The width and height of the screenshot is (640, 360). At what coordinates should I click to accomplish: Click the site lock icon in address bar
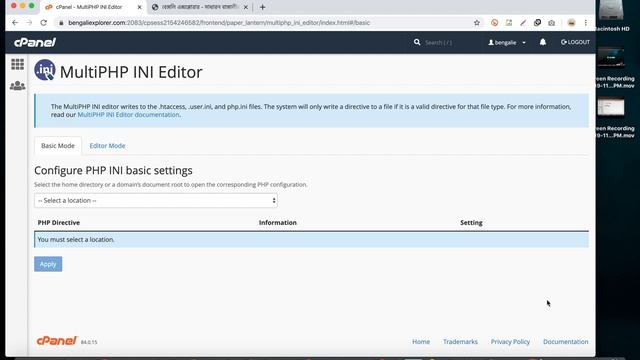pyautogui.click(x=61, y=23)
